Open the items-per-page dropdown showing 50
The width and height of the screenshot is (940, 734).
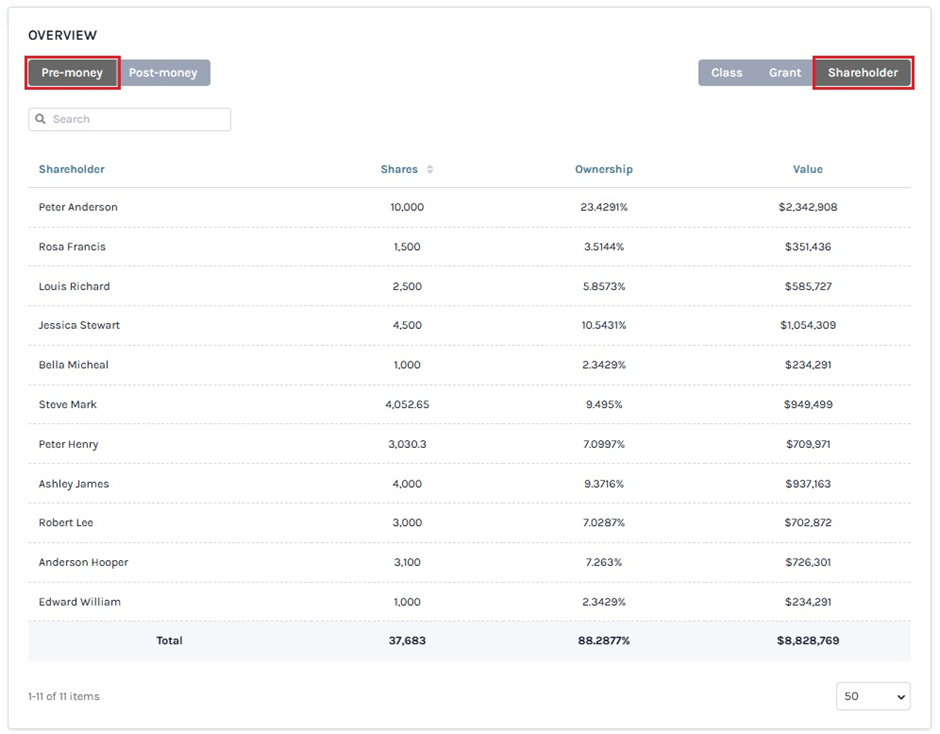click(x=872, y=696)
